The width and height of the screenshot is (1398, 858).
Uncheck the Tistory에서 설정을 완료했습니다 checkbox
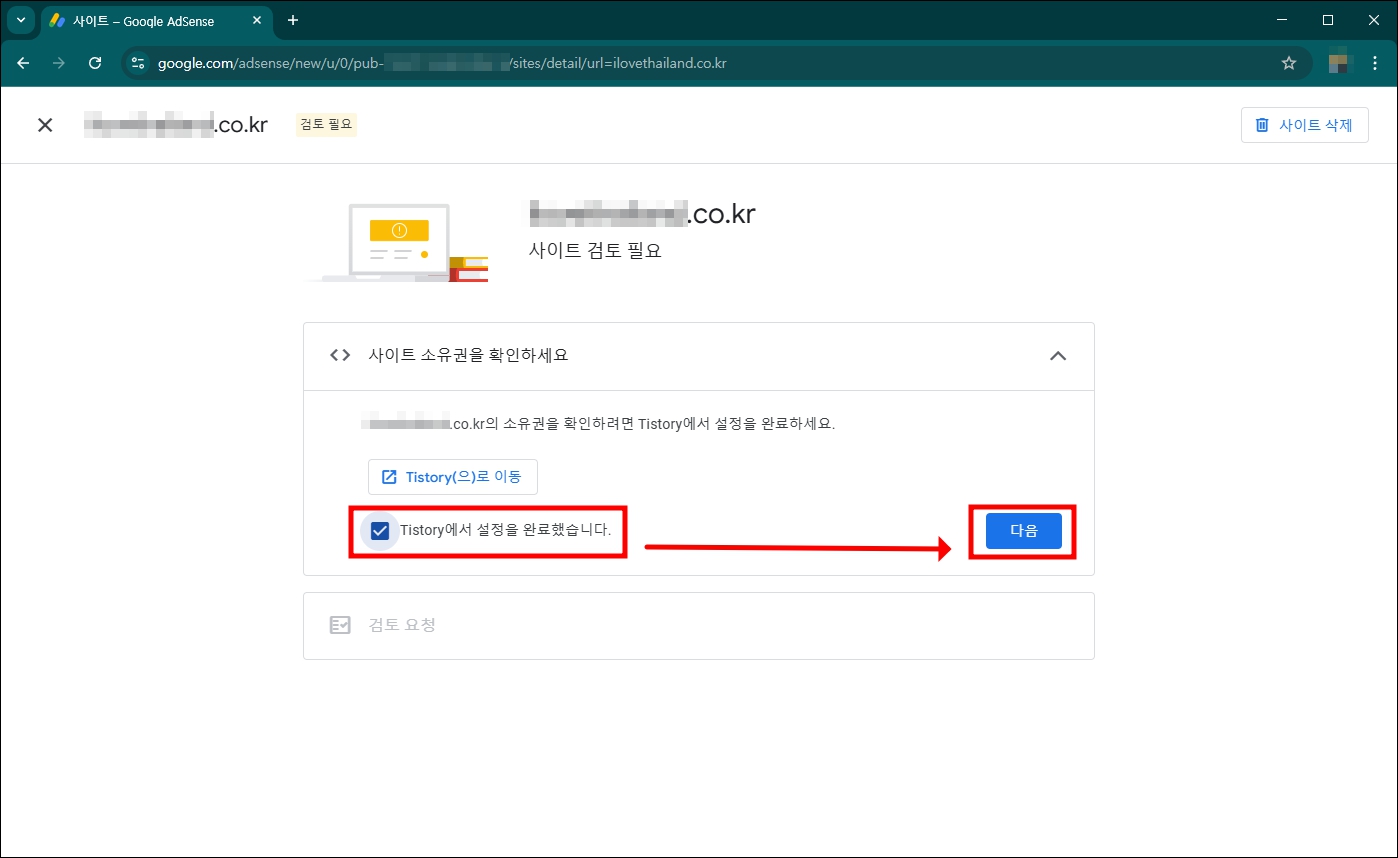coord(379,530)
